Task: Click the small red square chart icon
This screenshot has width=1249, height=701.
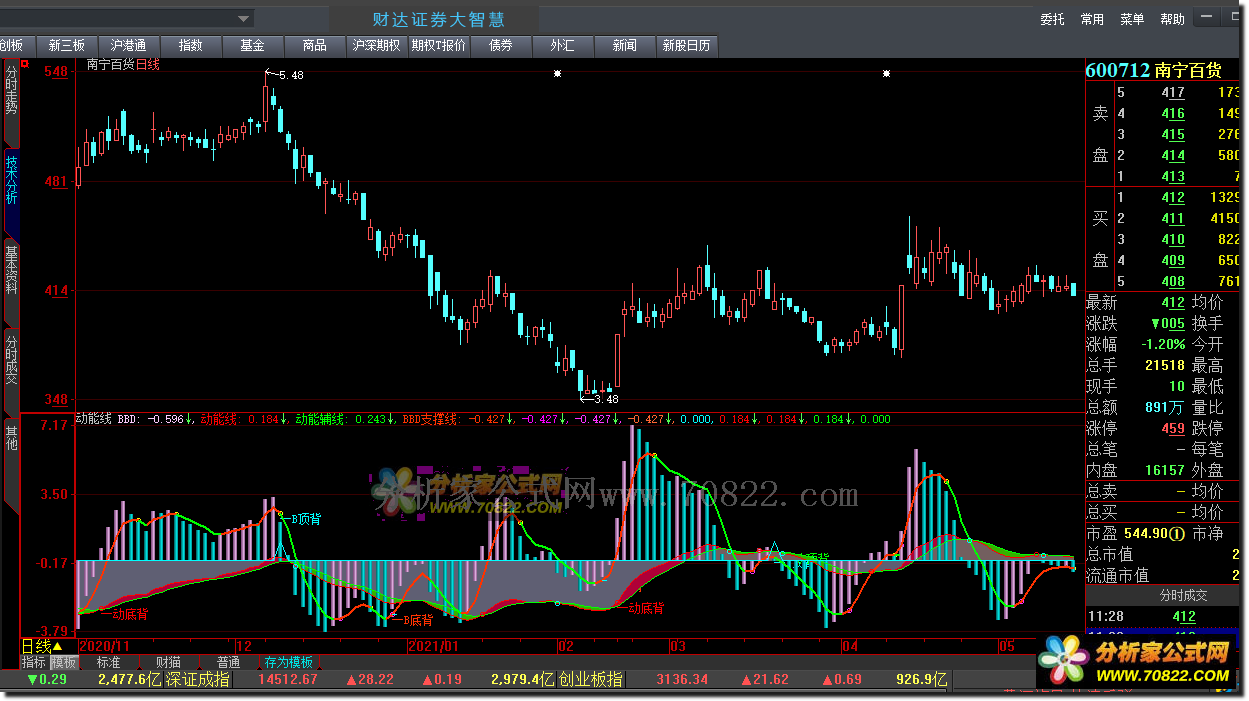Action: (24, 62)
